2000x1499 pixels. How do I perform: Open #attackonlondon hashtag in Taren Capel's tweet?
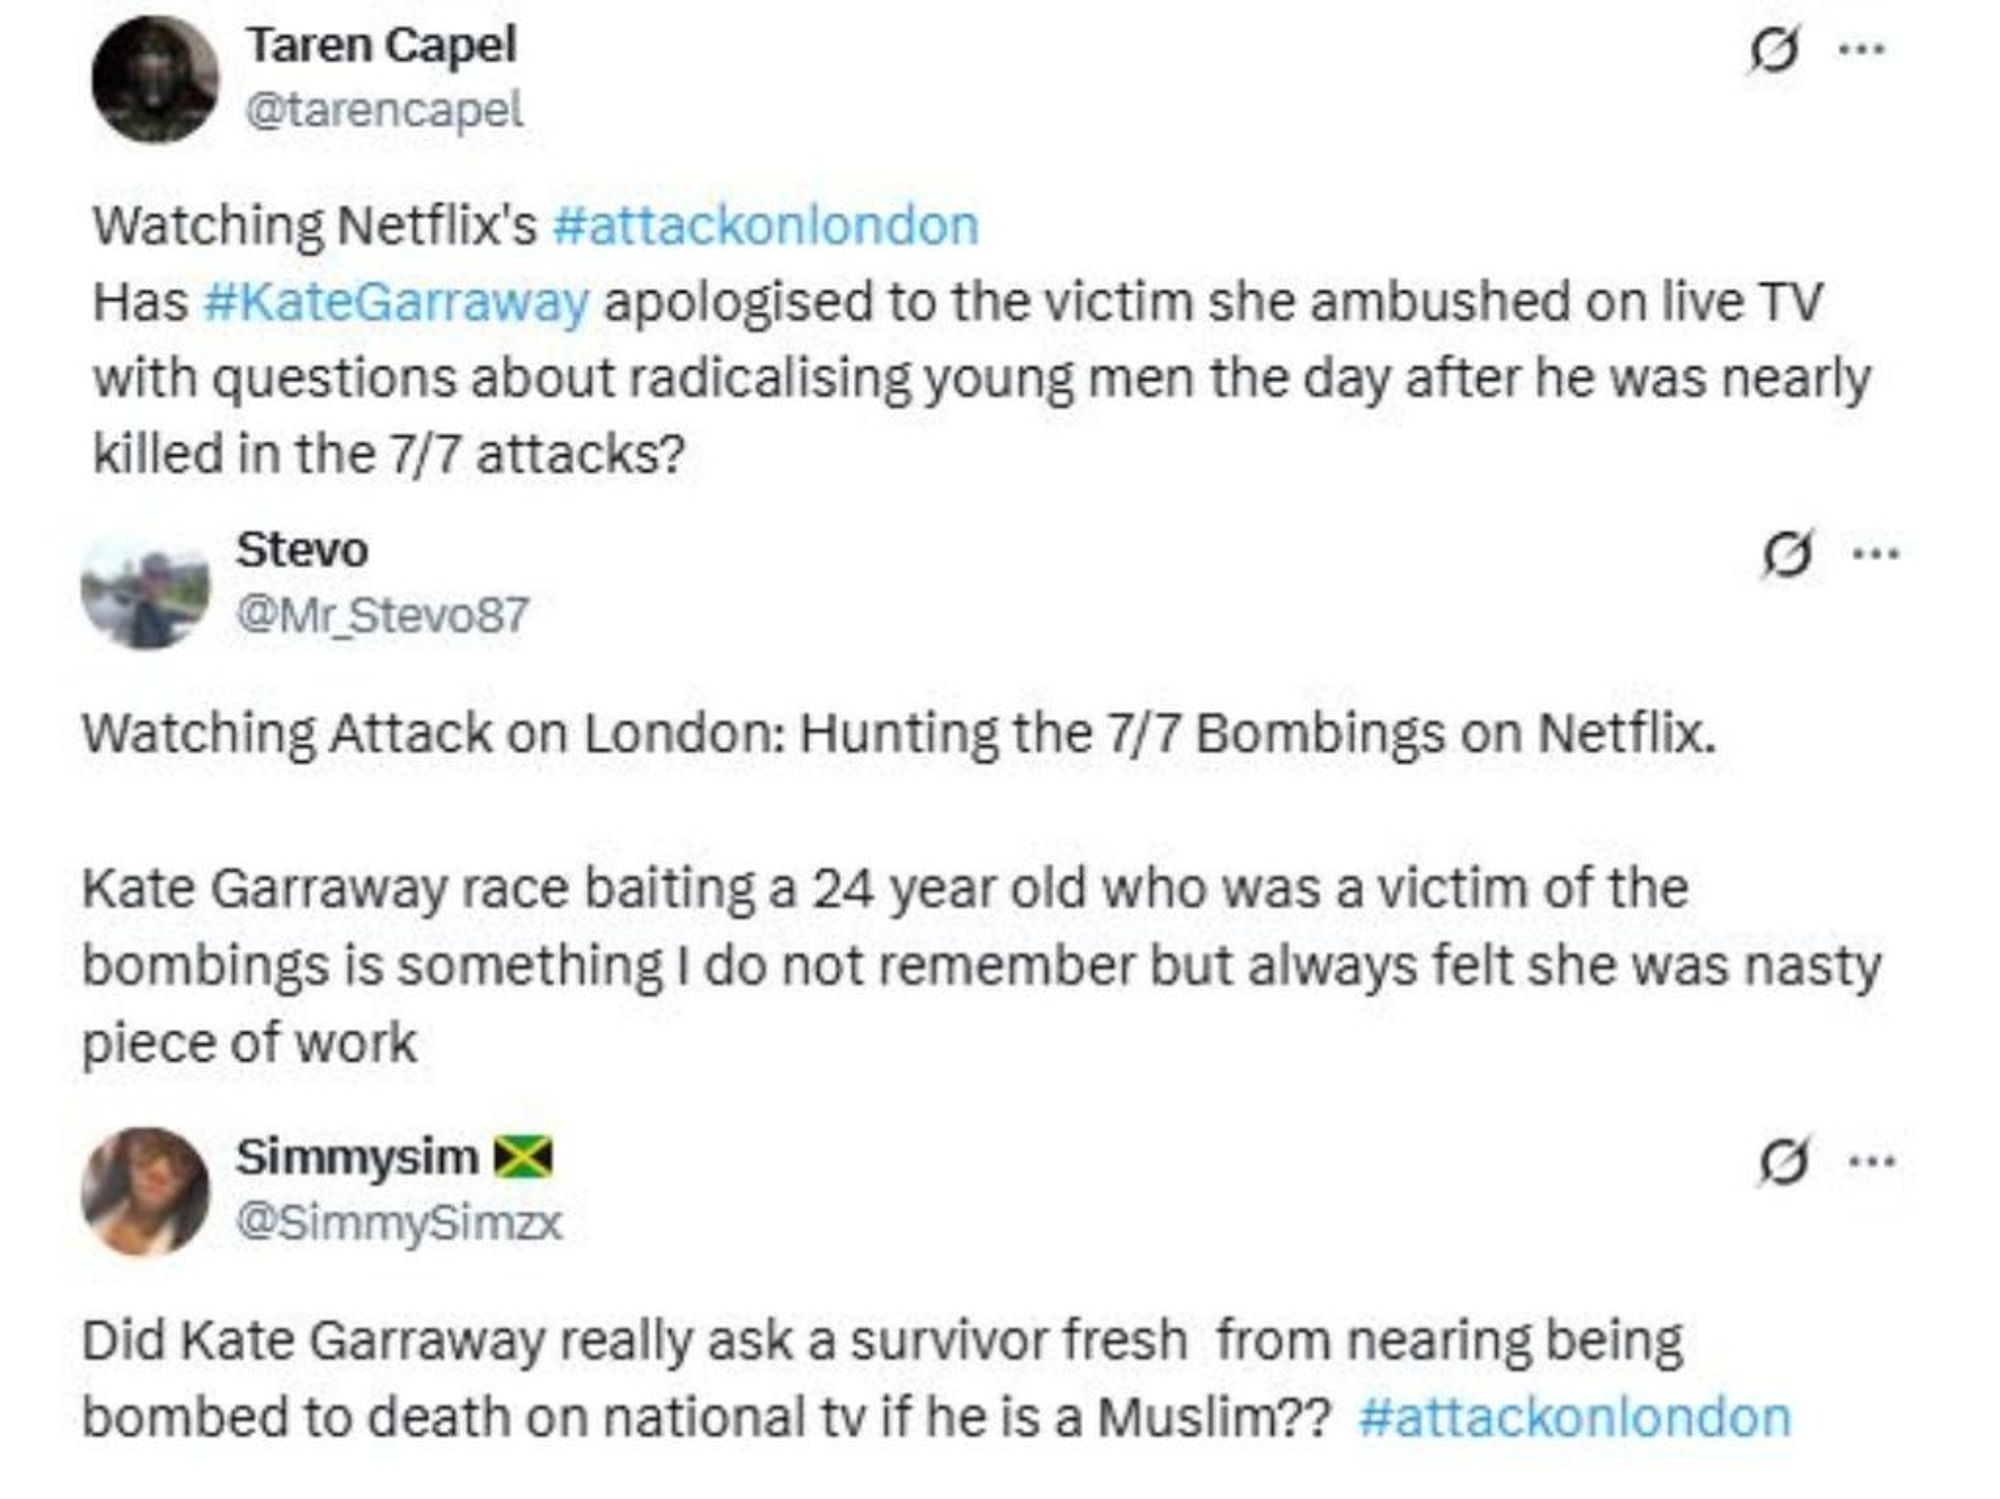[x=765, y=225]
